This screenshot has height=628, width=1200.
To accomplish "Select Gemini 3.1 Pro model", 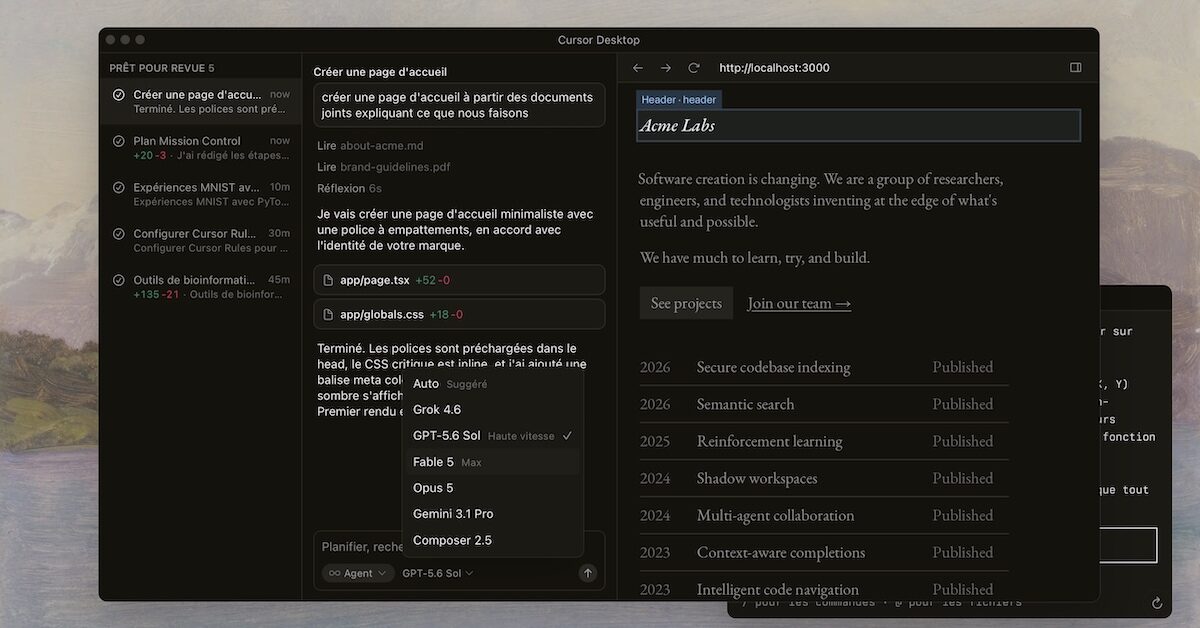I will point(493,514).
